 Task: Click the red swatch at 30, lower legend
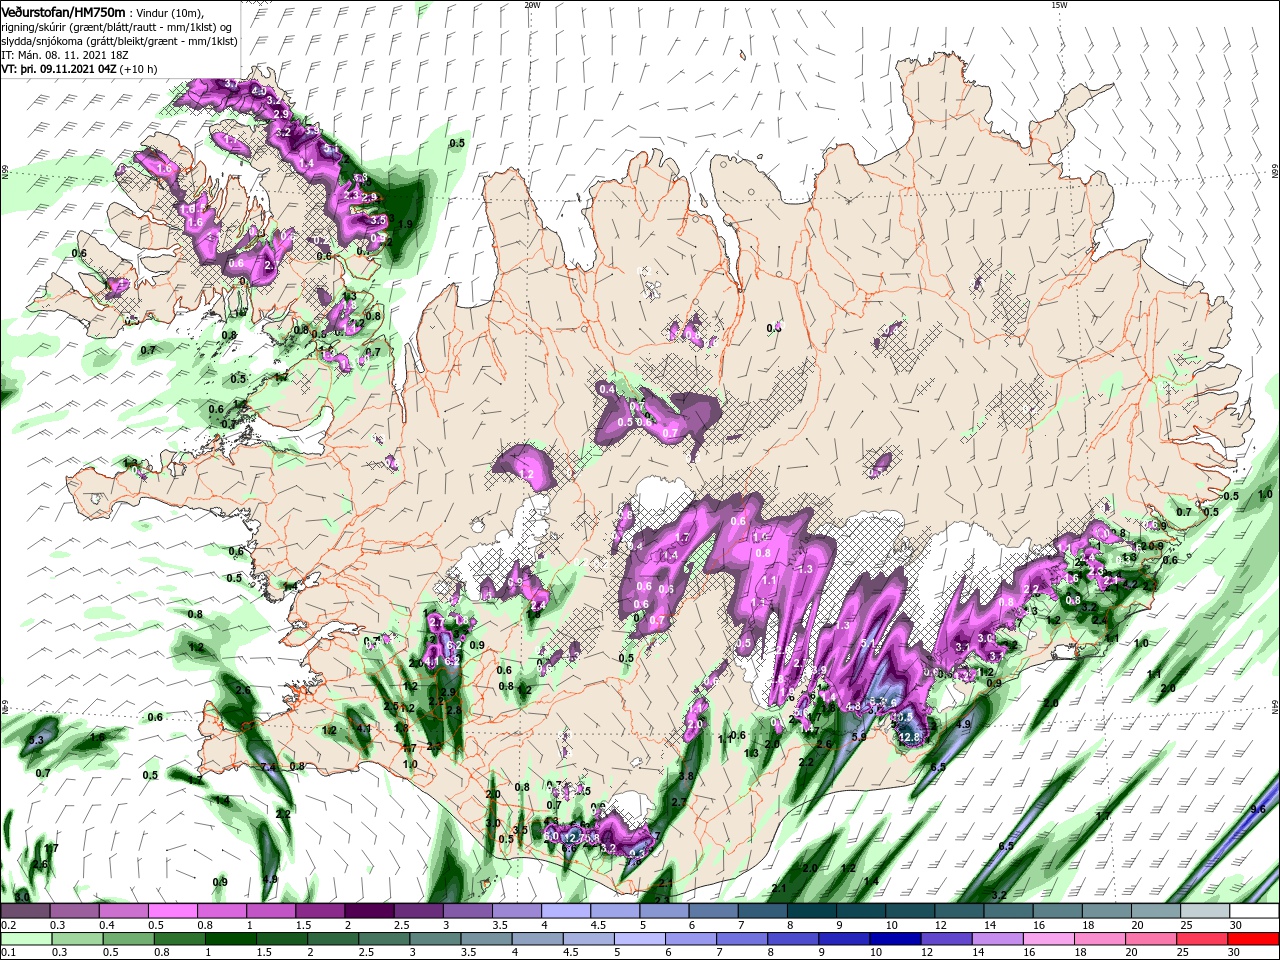click(1253, 938)
